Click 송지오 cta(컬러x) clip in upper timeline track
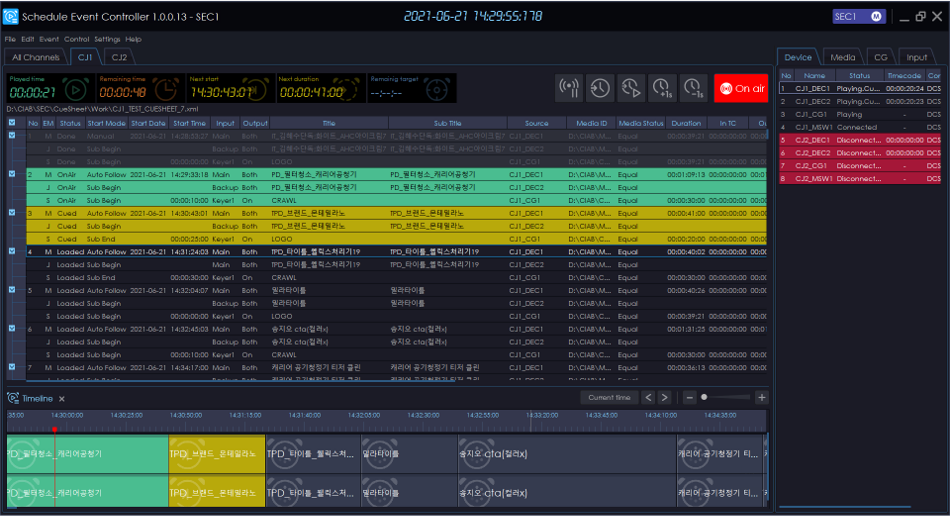The image size is (950, 516). [567, 454]
